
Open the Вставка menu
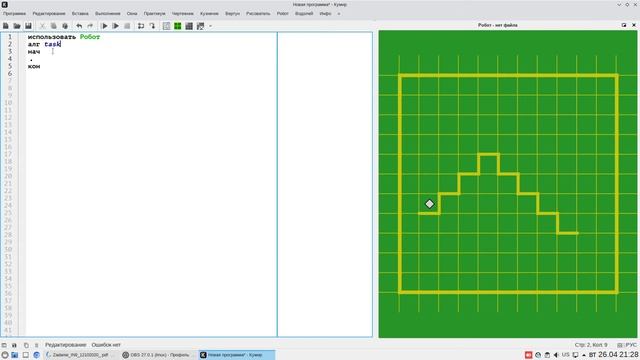click(80, 13)
